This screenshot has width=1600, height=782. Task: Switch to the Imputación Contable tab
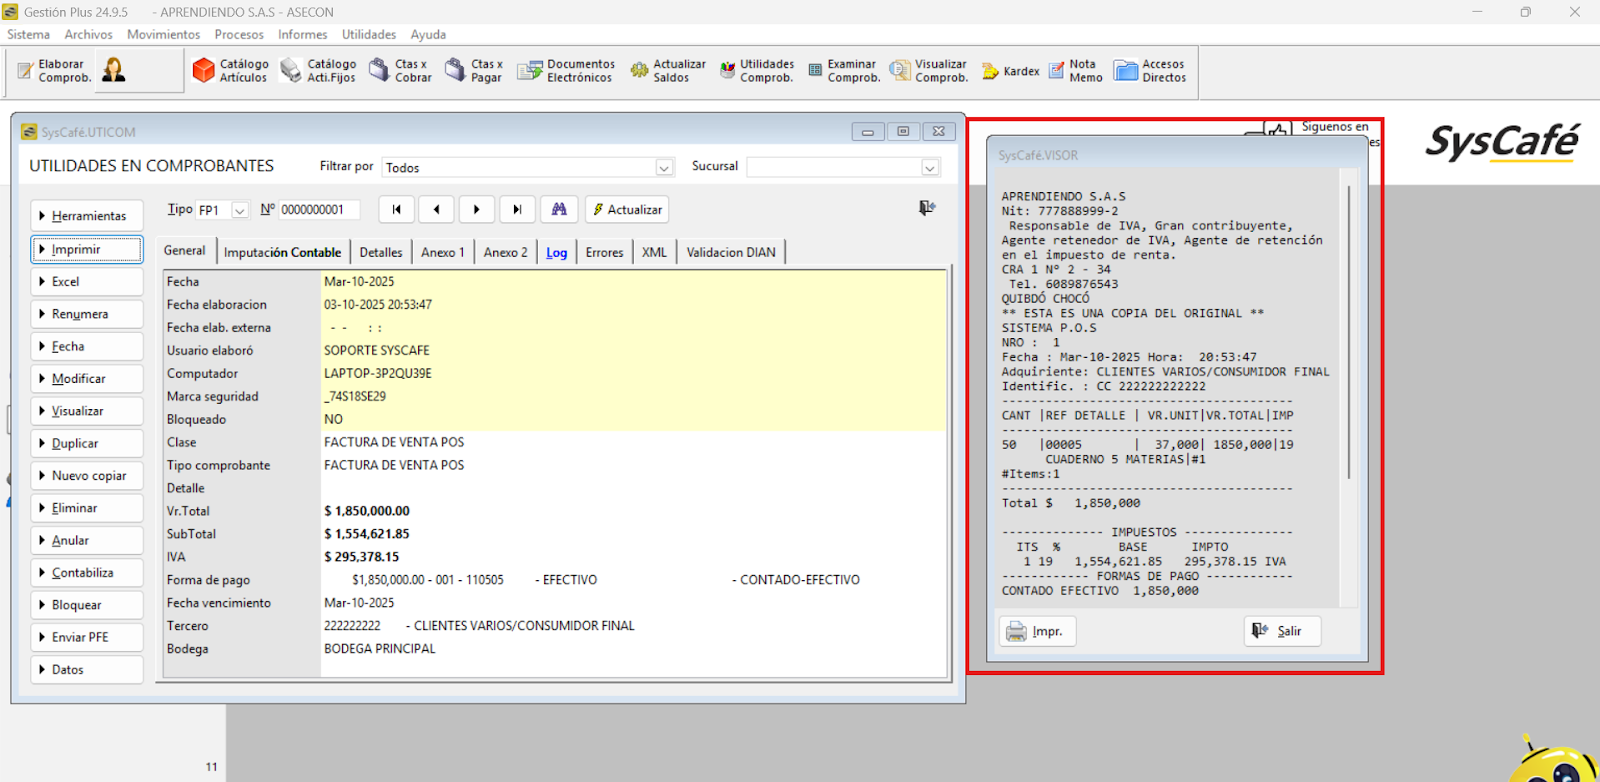click(282, 252)
